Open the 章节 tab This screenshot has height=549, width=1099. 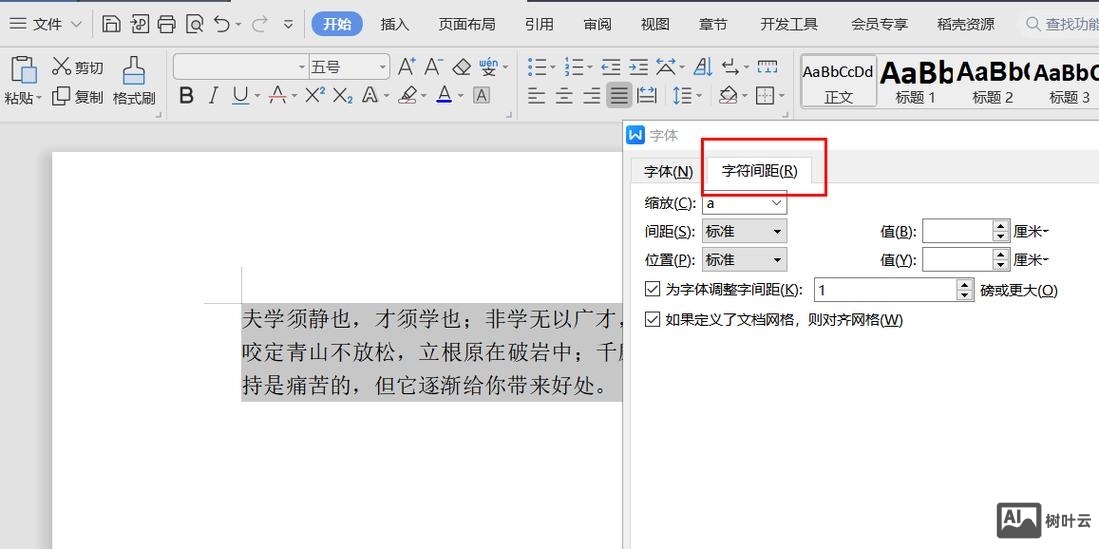point(713,24)
